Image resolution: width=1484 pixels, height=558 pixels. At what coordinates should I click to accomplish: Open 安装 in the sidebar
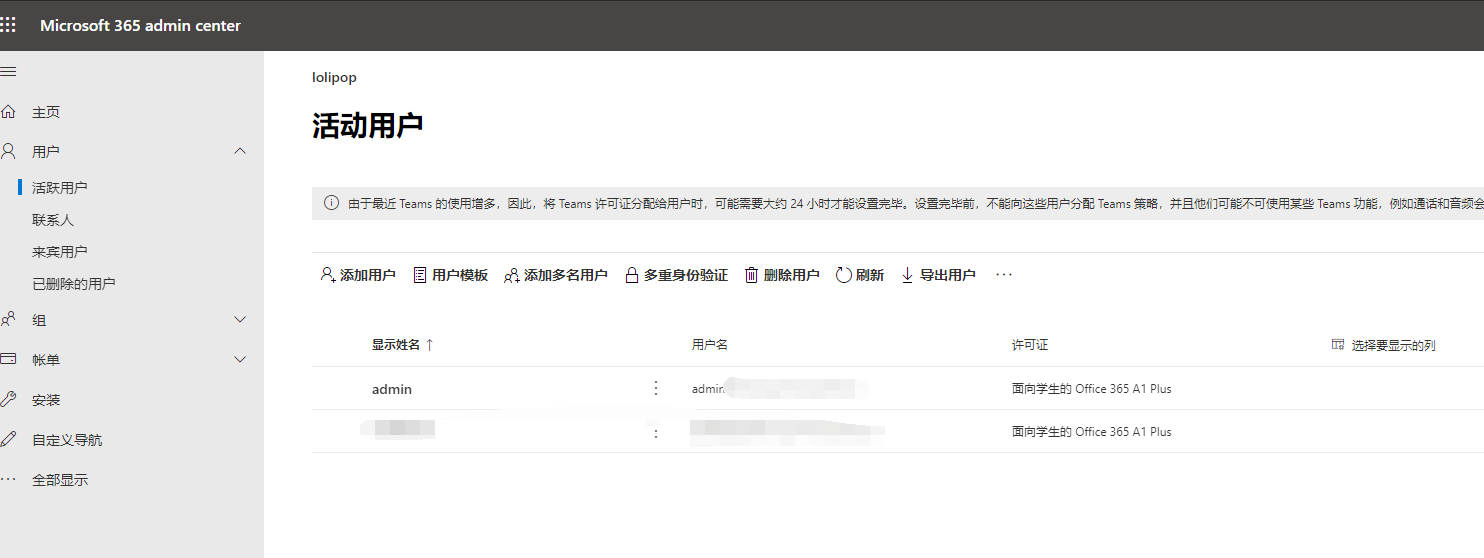coord(46,400)
